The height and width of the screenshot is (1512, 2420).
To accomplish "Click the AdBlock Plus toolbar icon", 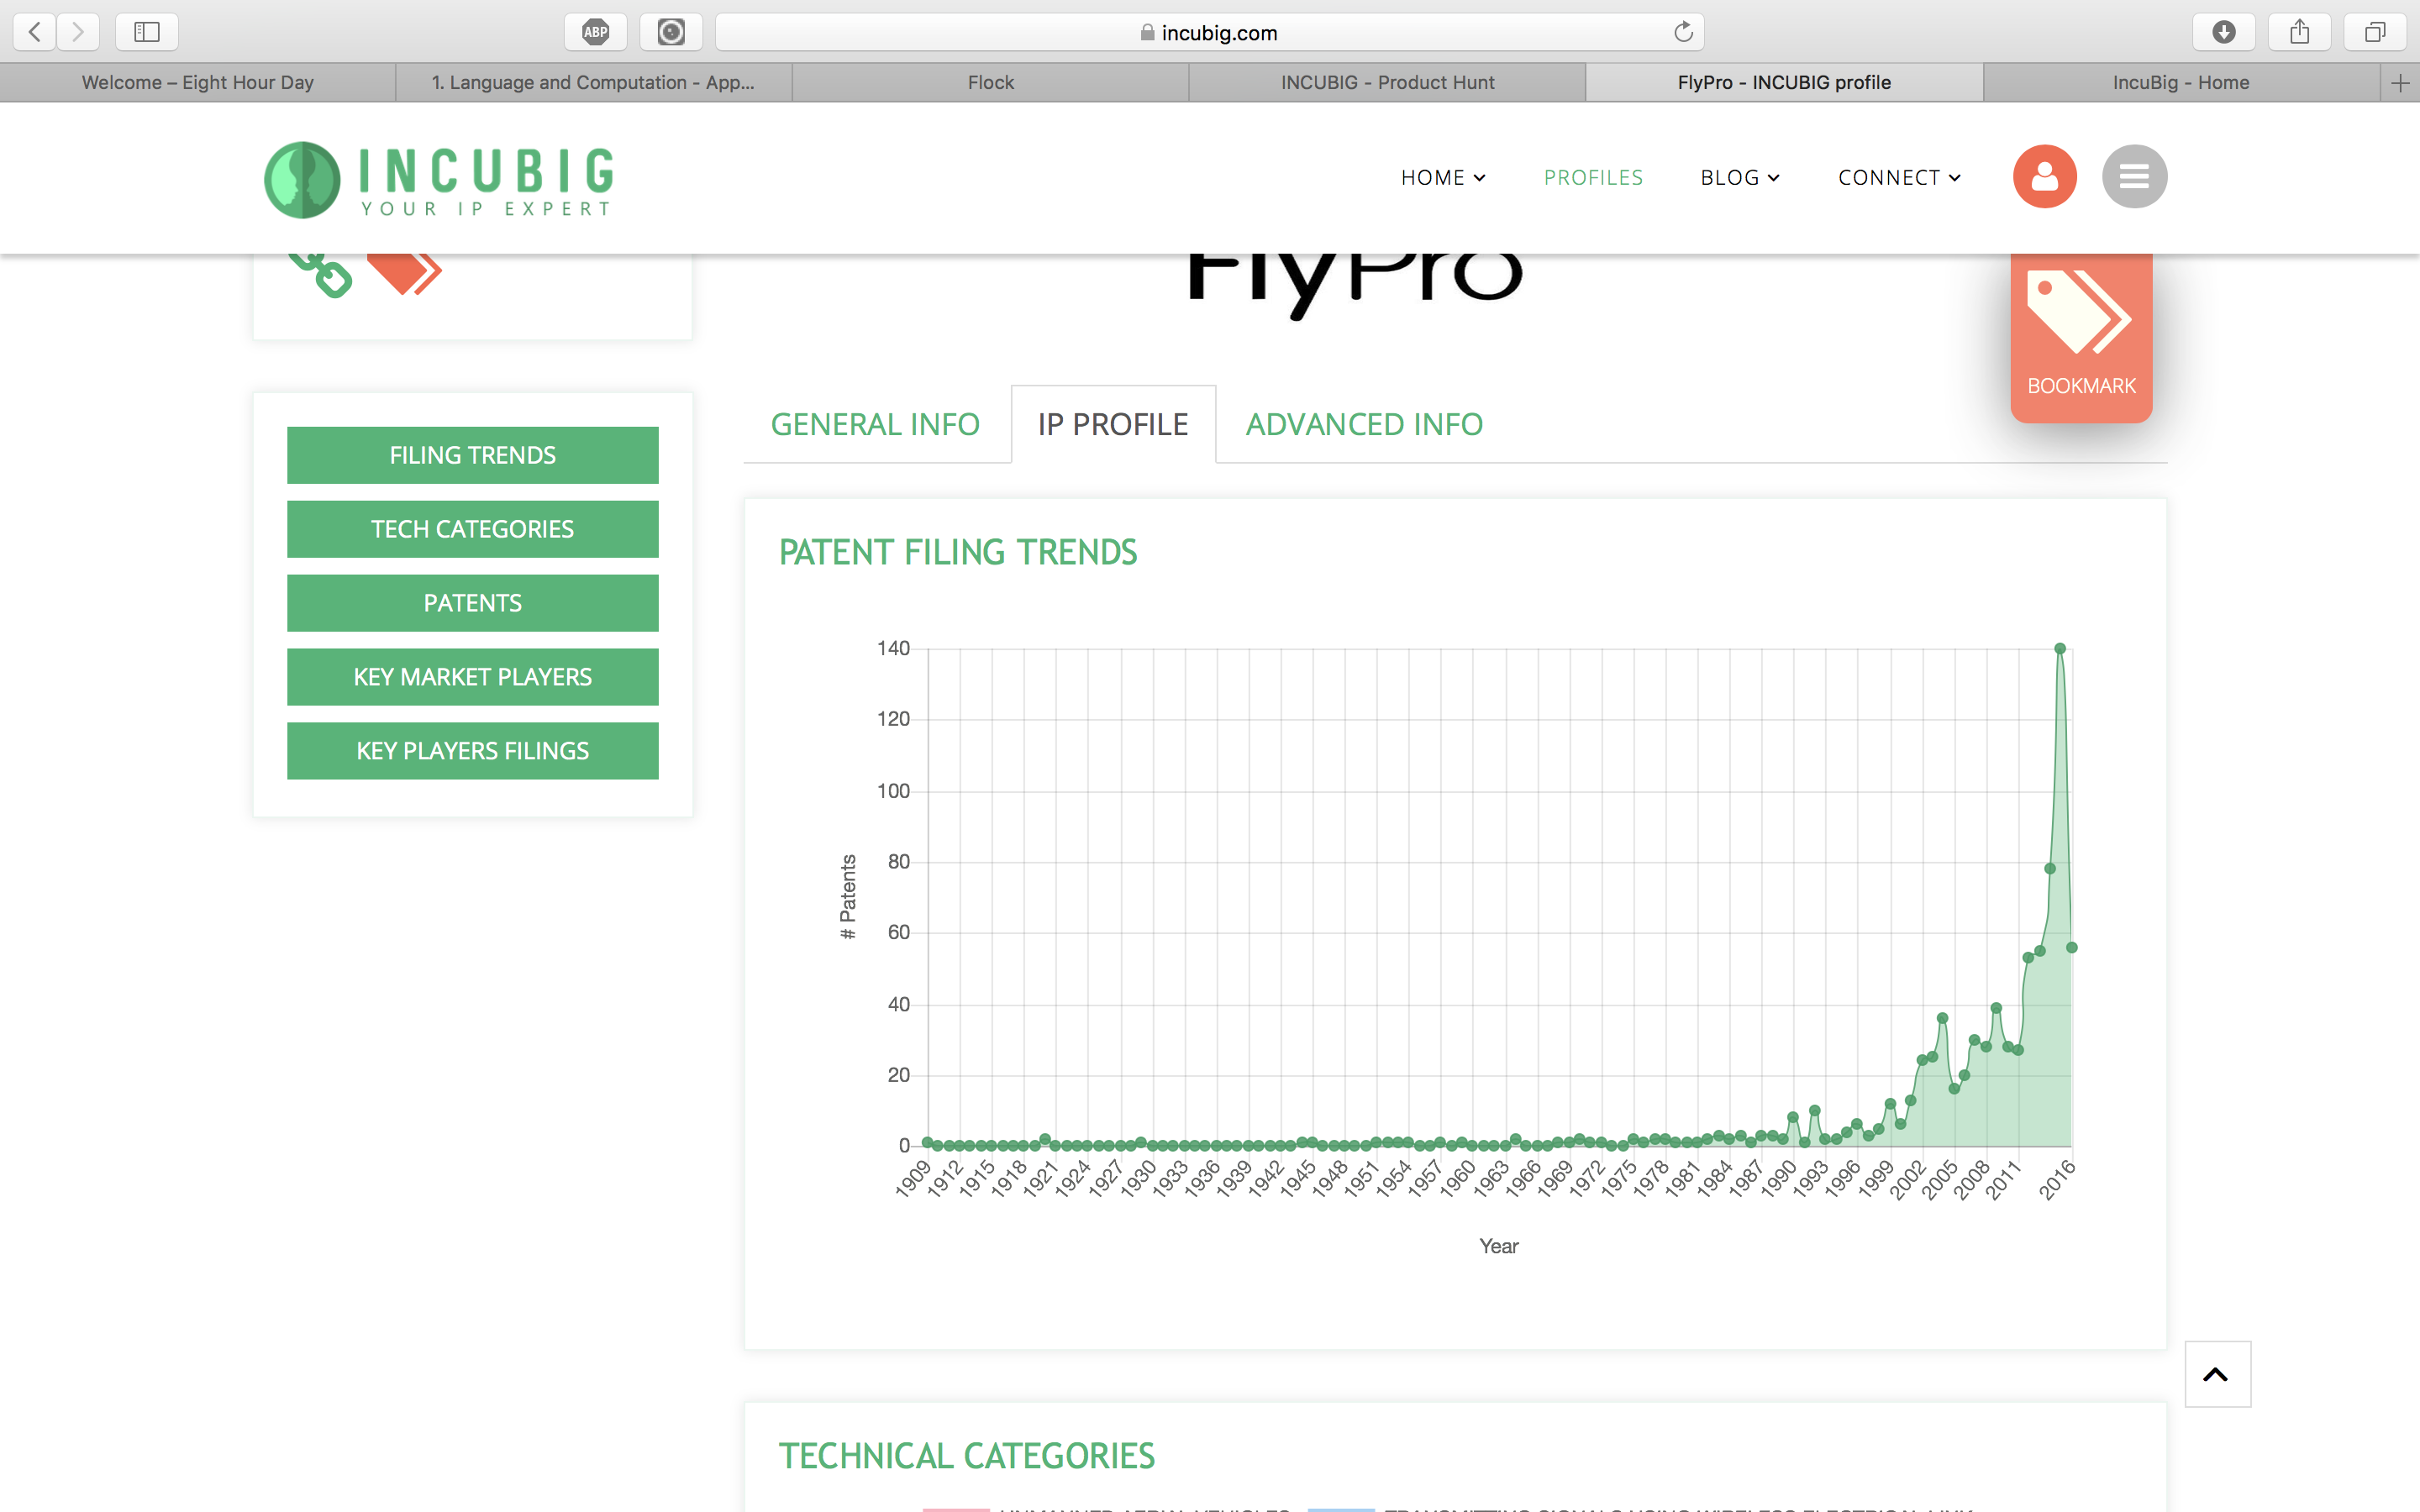I will [x=595, y=32].
